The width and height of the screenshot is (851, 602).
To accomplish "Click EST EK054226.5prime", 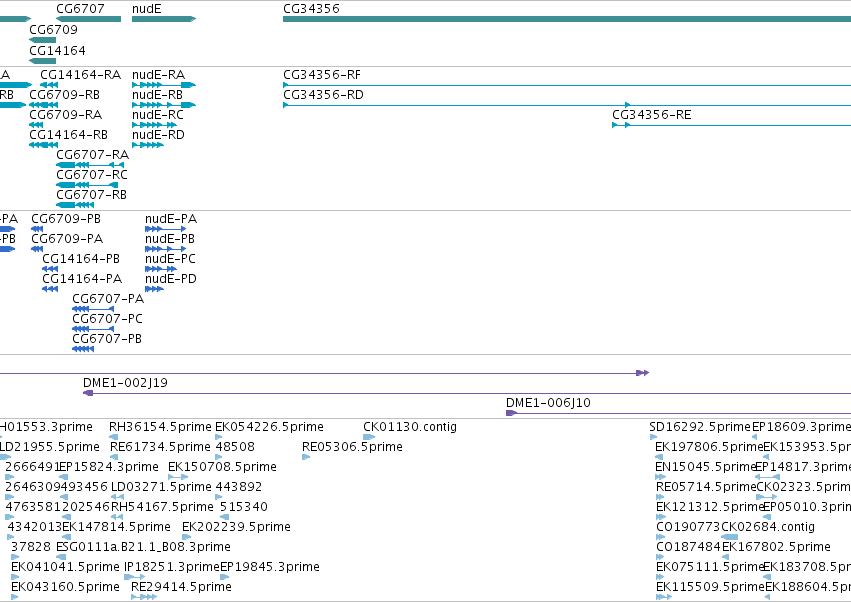I will [x=219, y=437].
